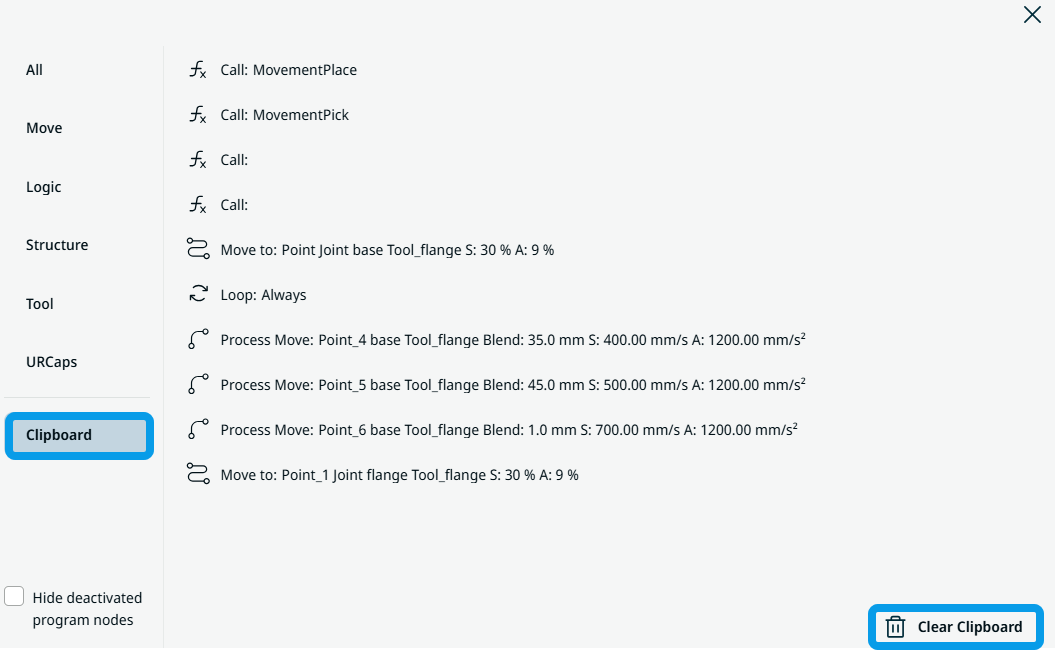Click the Process Move Point_4 curve icon
This screenshot has width=1055, height=650.
[198, 340]
